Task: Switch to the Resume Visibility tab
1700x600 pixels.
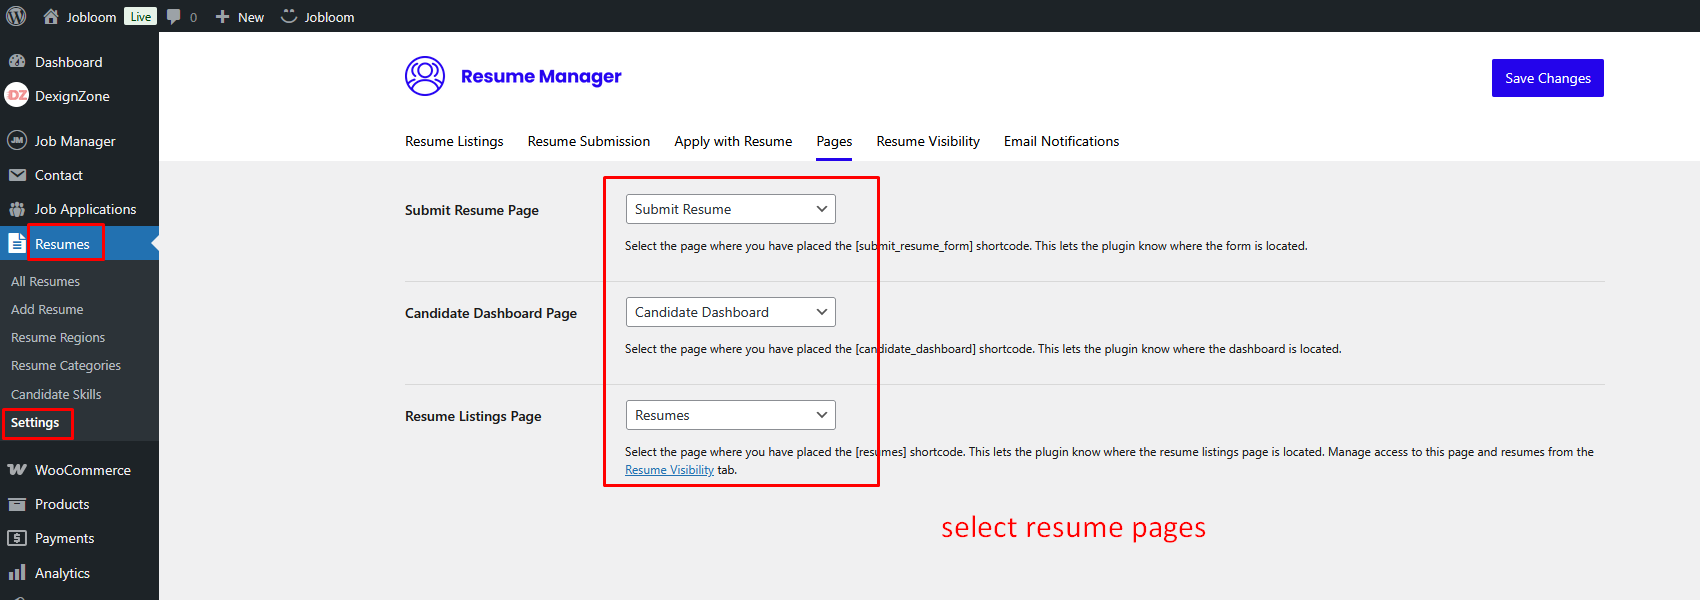Action: coord(927,141)
